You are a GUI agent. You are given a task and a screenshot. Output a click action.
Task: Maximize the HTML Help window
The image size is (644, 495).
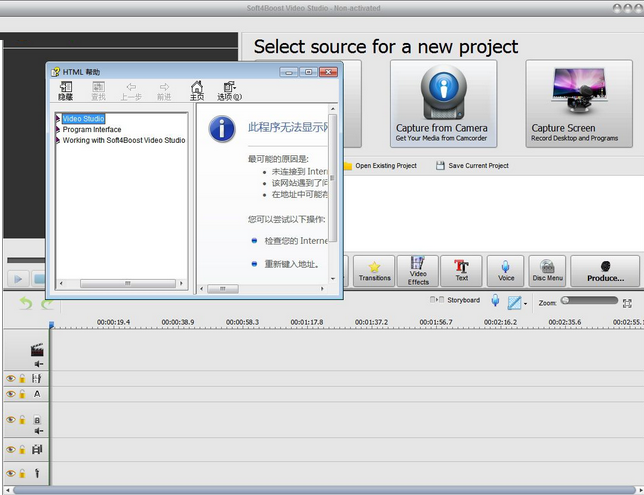[308, 72]
